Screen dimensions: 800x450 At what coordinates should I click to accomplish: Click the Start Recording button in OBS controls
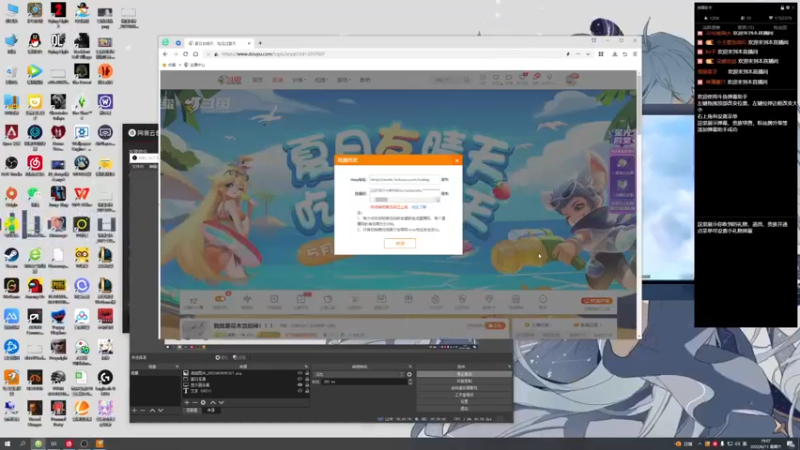click(464, 381)
